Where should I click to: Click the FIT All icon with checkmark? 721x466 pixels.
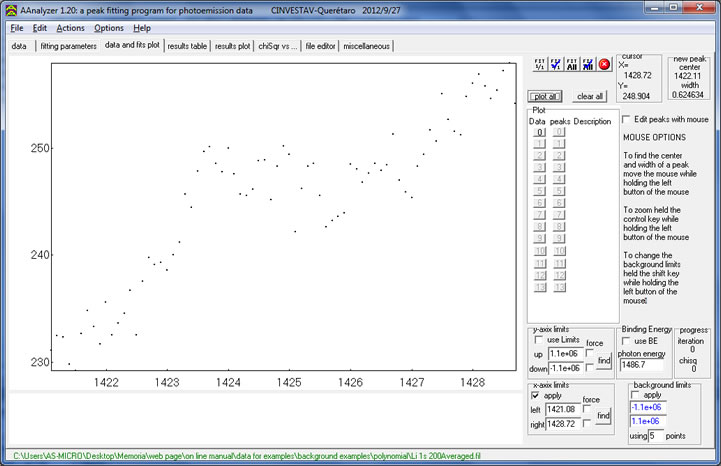(x=588, y=65)
